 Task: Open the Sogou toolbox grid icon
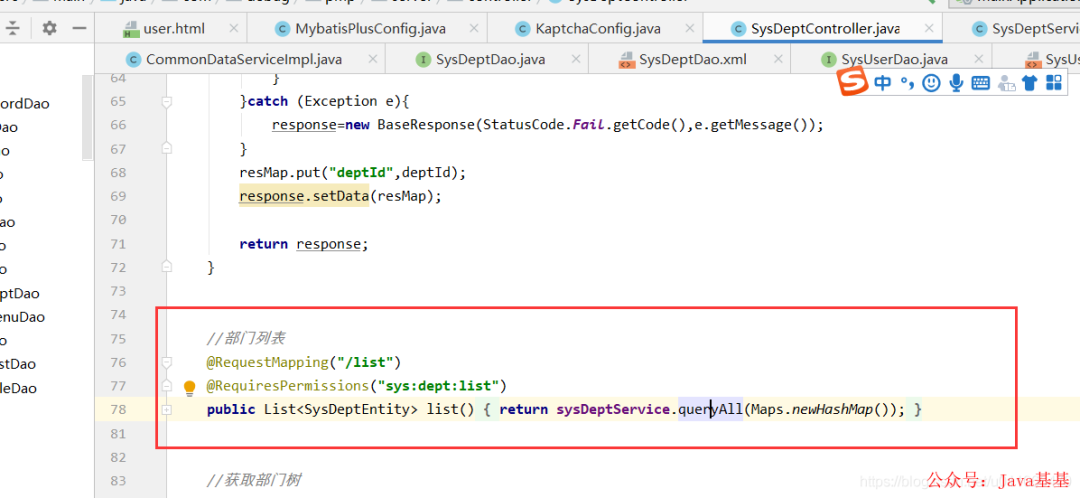(1054, 83)
